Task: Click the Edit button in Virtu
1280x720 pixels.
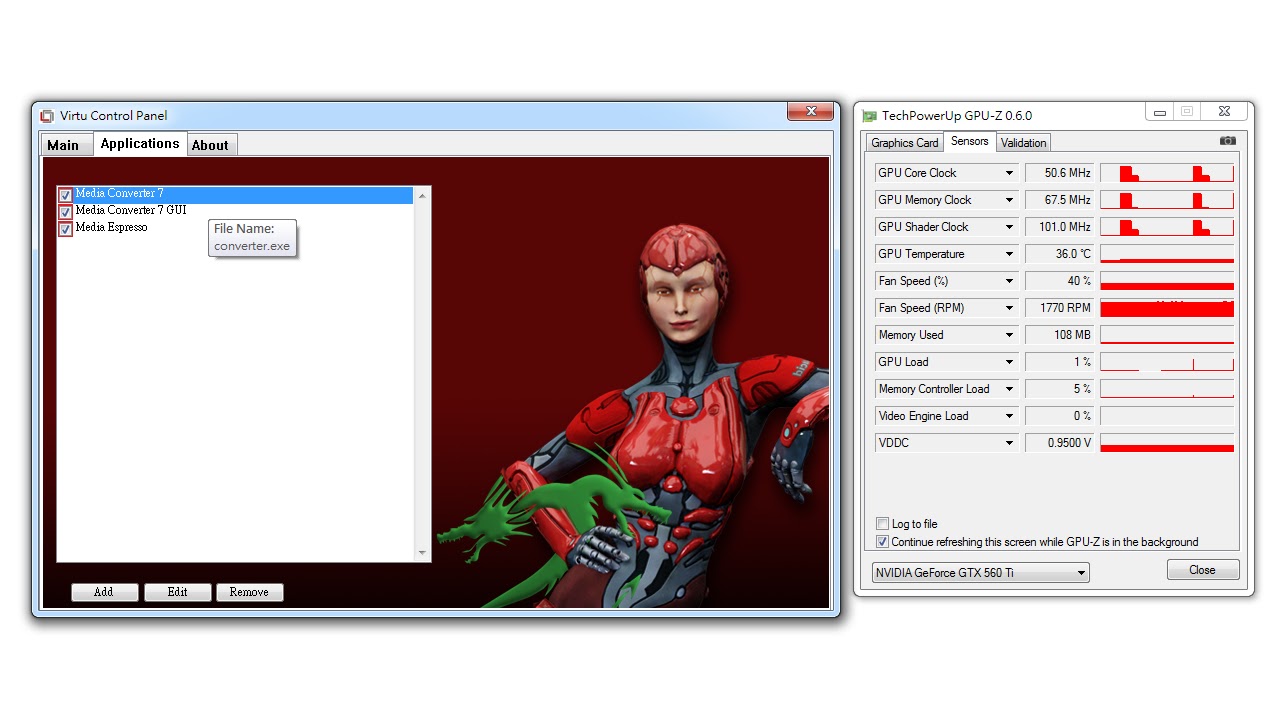Action: tap(178, 592)
